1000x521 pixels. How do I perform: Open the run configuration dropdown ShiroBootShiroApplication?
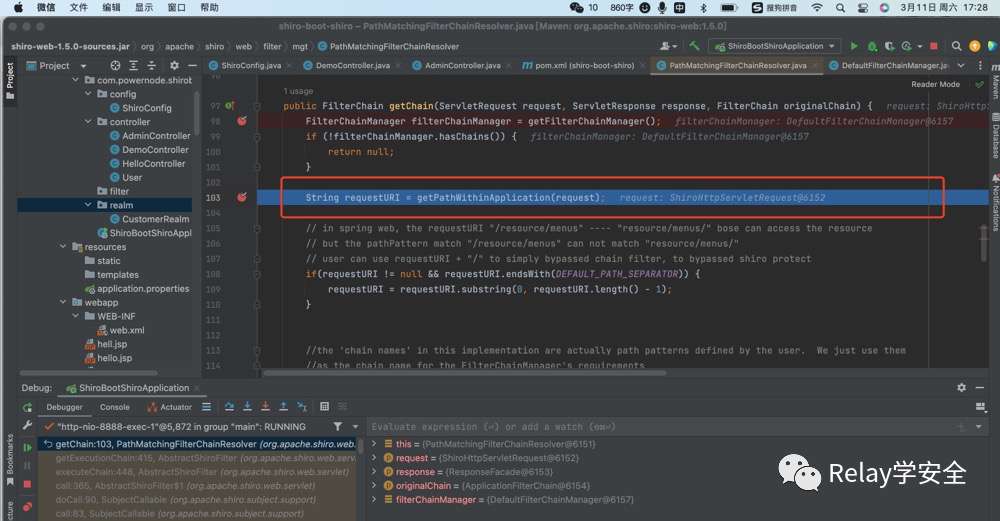pyautogui.click(x=775, y=46)
